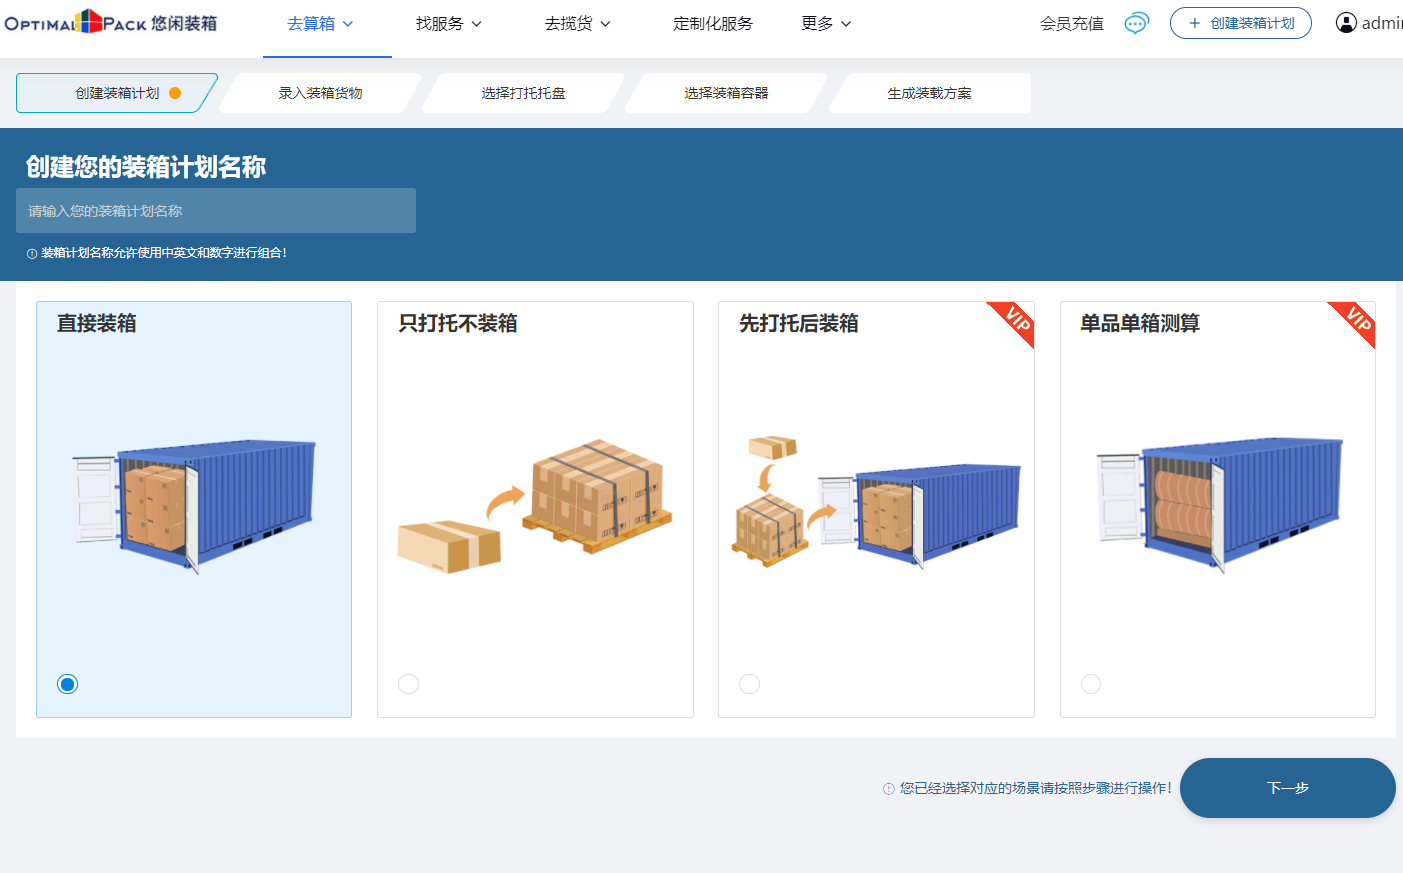Pick the 单品单箱测算 radio option
The height and width of the screenshot is (873, 1403).
(x=1091, y=684)
